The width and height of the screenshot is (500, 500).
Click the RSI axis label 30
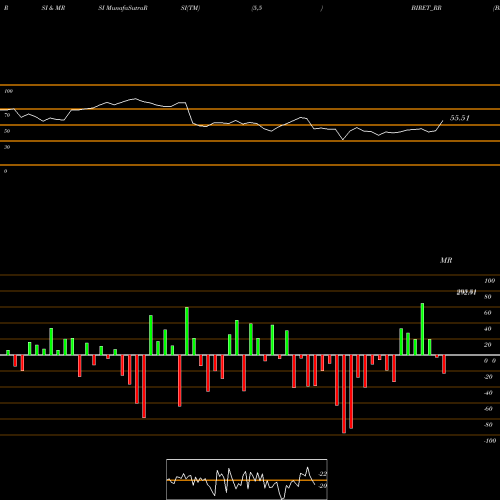click(x=7, y=147)
